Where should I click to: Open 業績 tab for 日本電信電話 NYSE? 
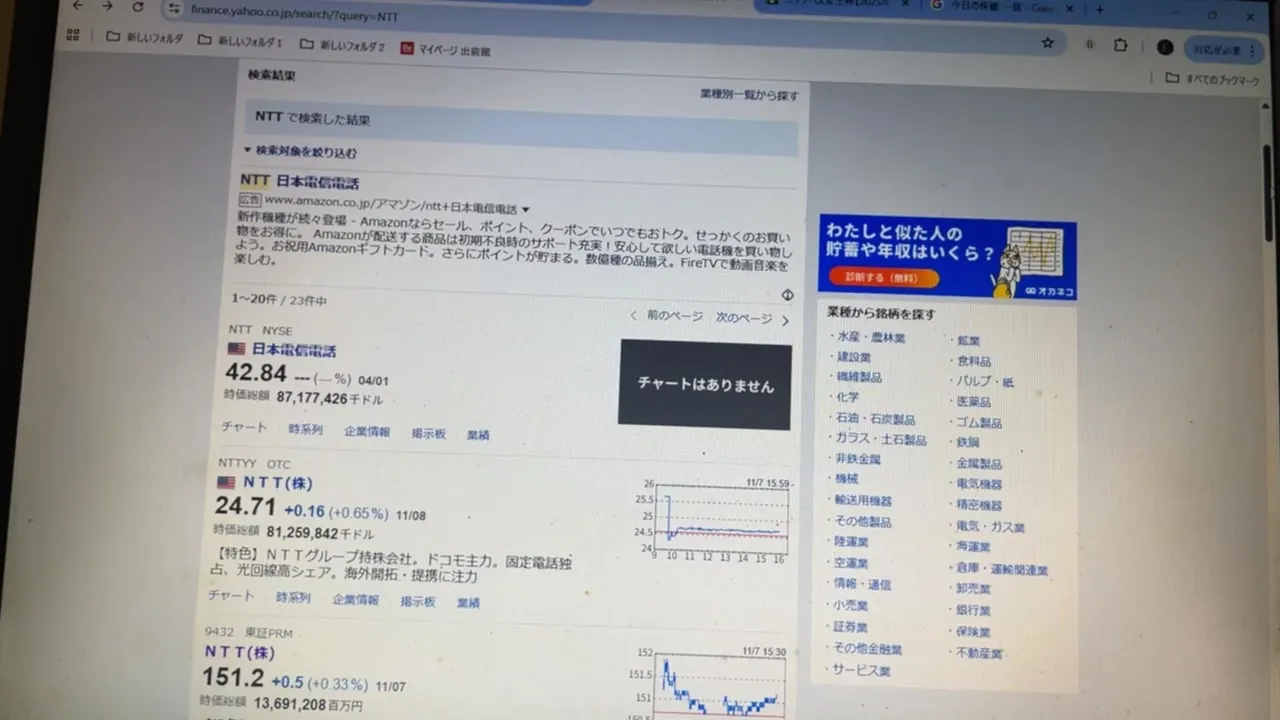478,436
